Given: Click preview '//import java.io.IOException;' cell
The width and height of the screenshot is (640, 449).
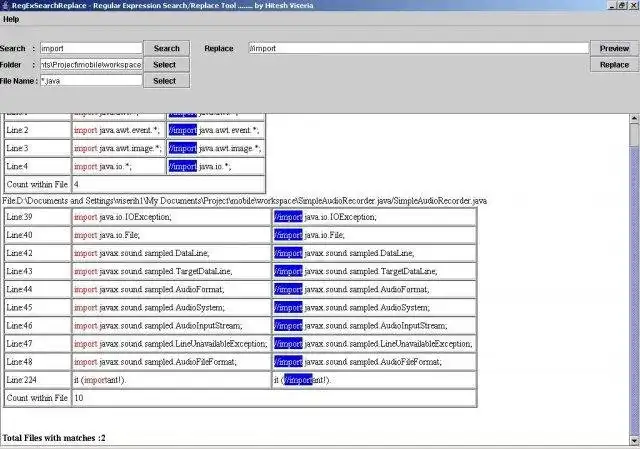Looking at the screenshot, I should point(374,217).
